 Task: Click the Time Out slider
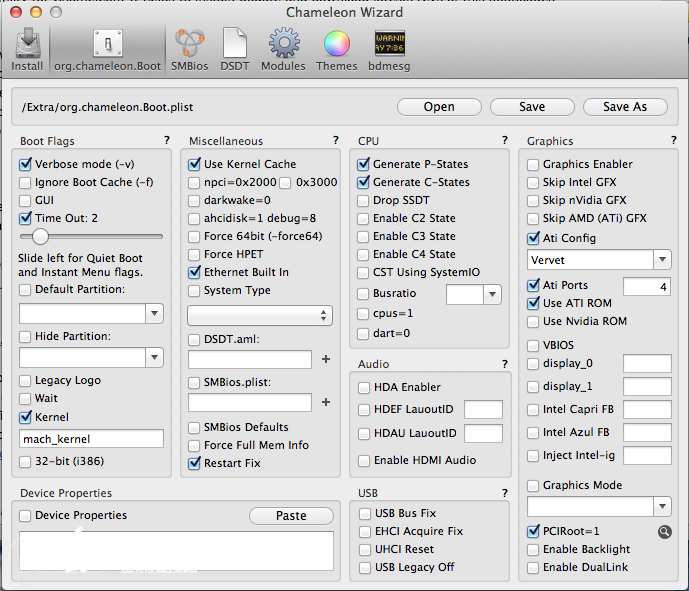[x=42, y=237]
